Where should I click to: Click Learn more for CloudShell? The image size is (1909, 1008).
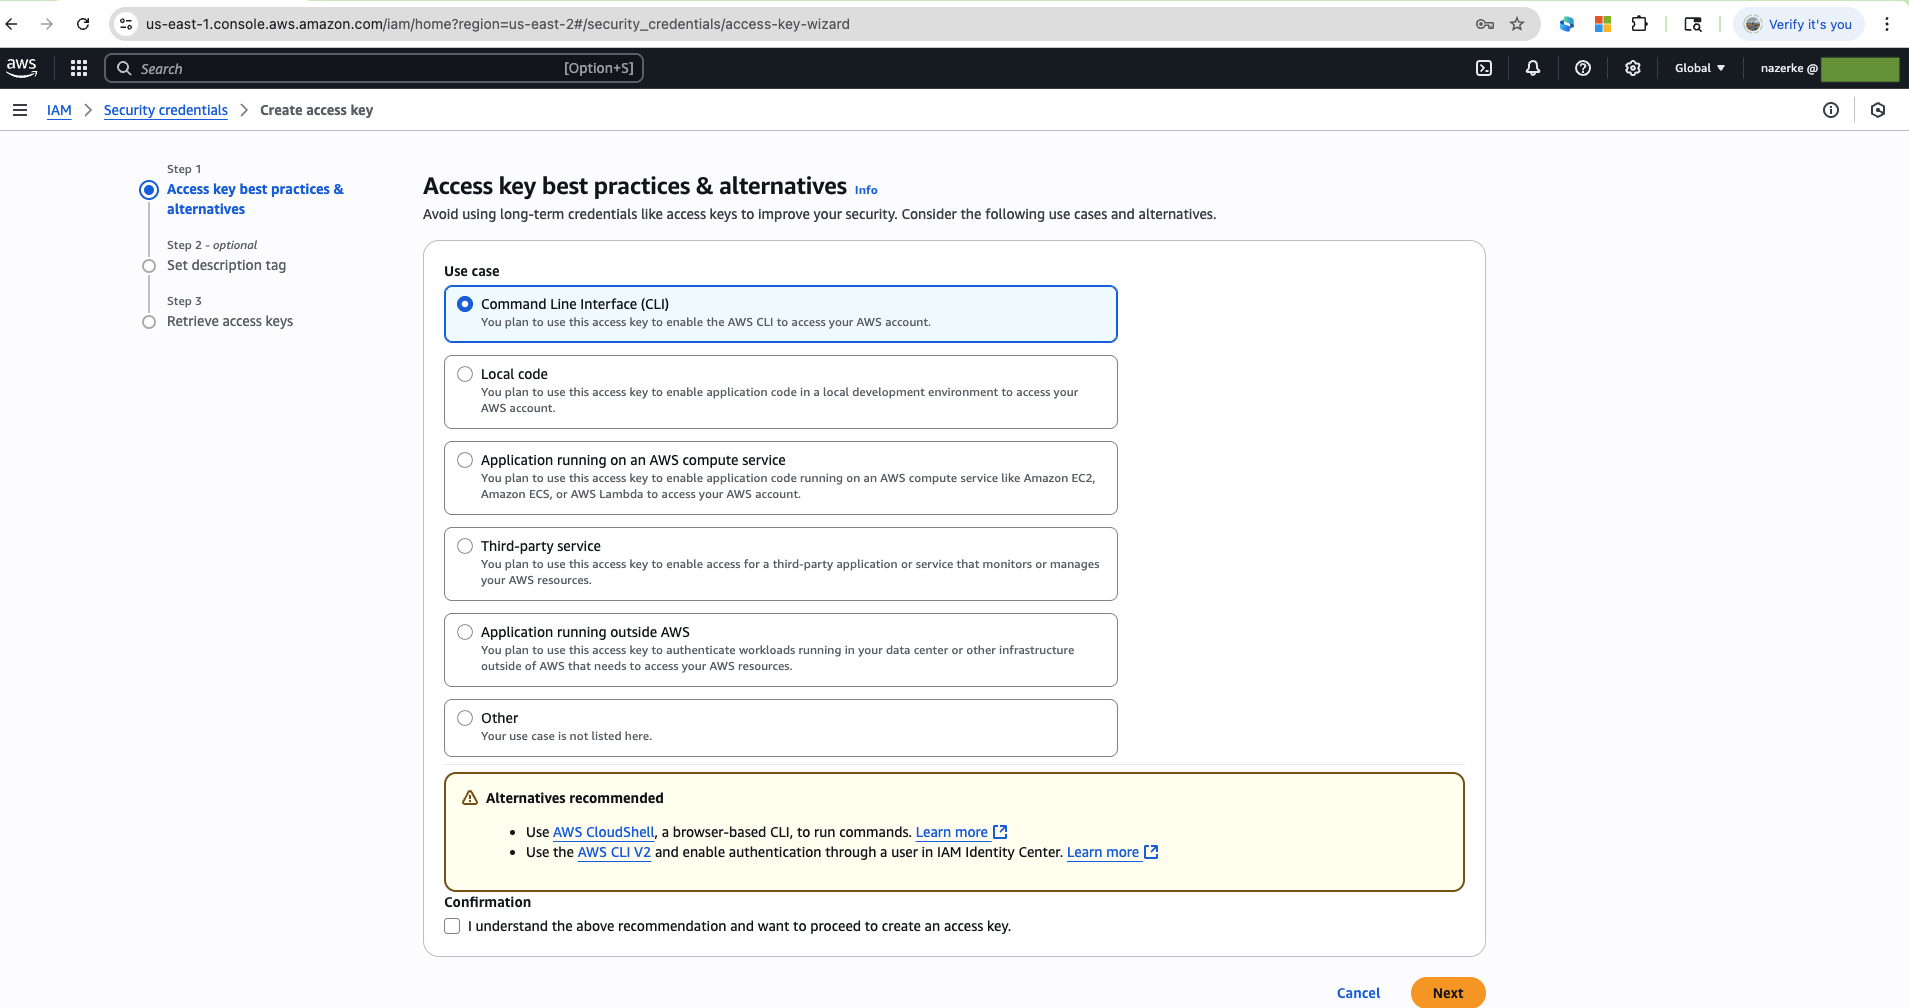[x=952, y=832]
